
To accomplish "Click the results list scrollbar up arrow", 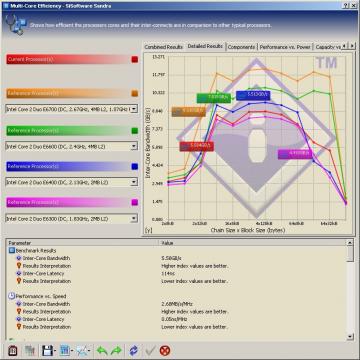I will point(350,243).
